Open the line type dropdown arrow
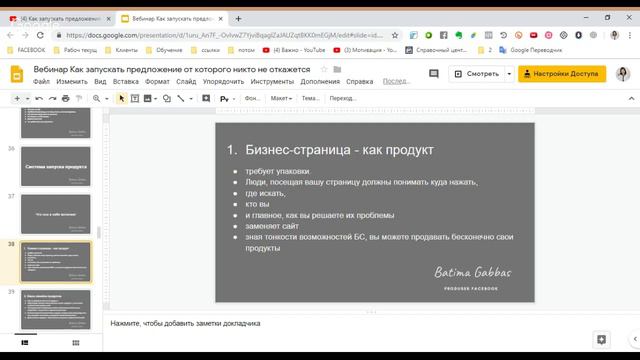640x360 pixels. click(191, 99)
